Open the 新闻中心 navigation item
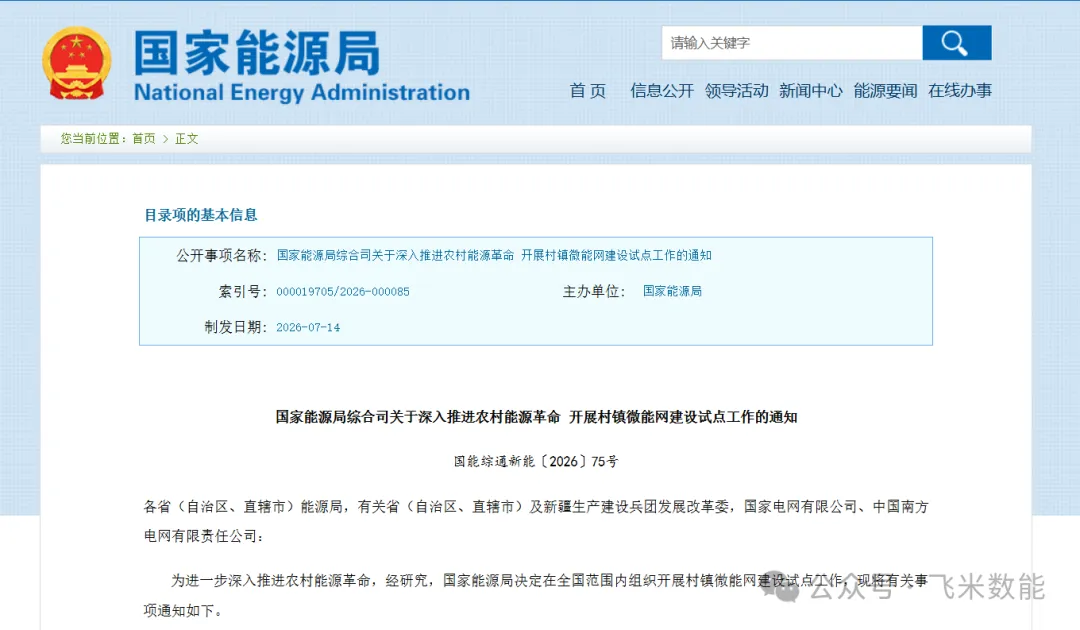Viewport: 1080px width, 630px height. point(811,91)
